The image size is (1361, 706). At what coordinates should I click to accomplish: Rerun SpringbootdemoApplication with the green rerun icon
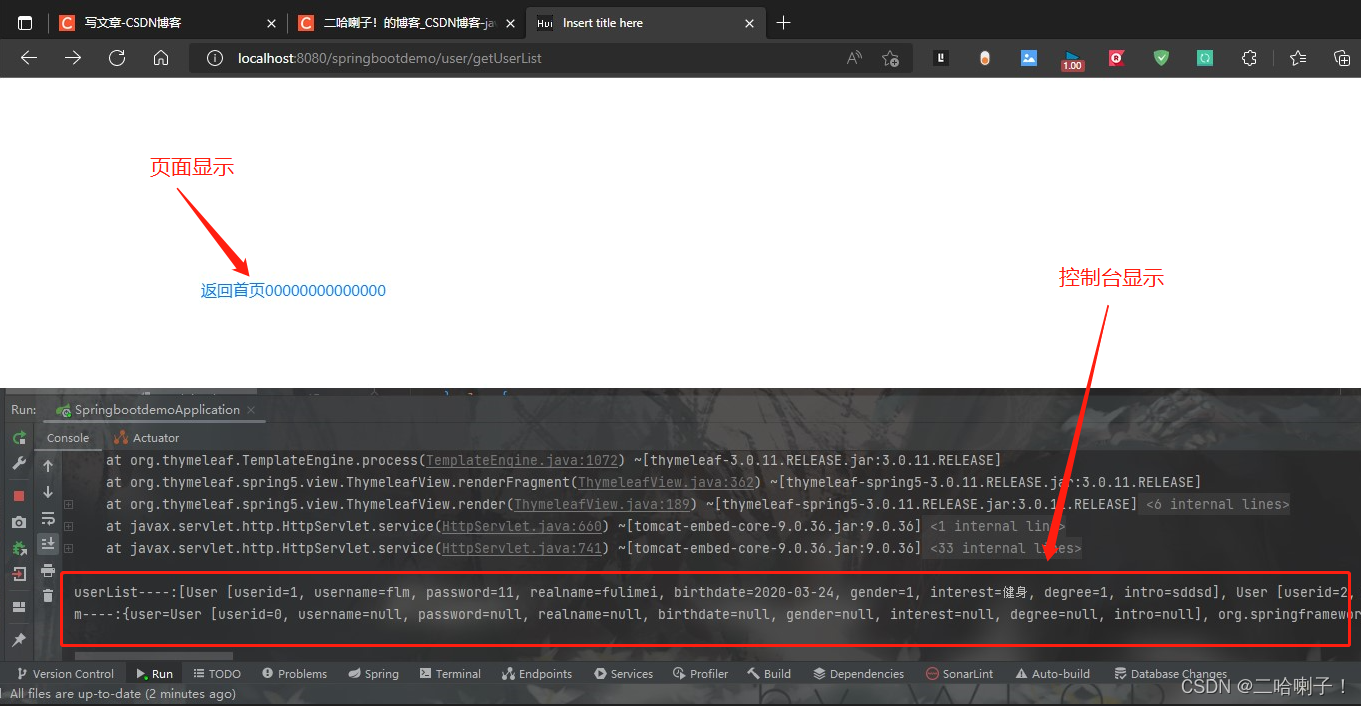(19, 438)
